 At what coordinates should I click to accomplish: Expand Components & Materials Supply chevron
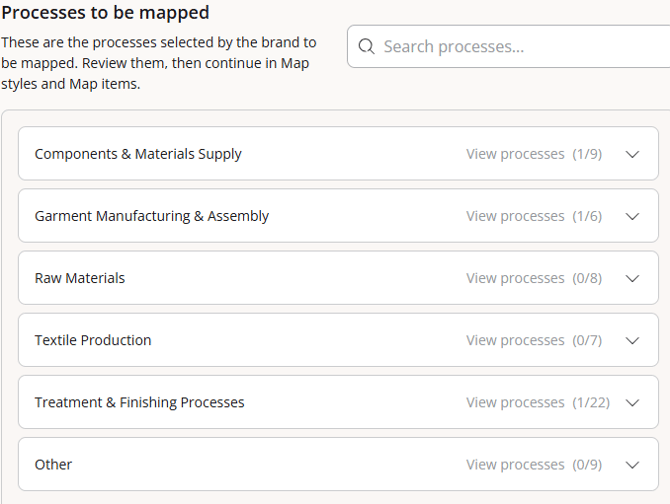pos(632,154)
